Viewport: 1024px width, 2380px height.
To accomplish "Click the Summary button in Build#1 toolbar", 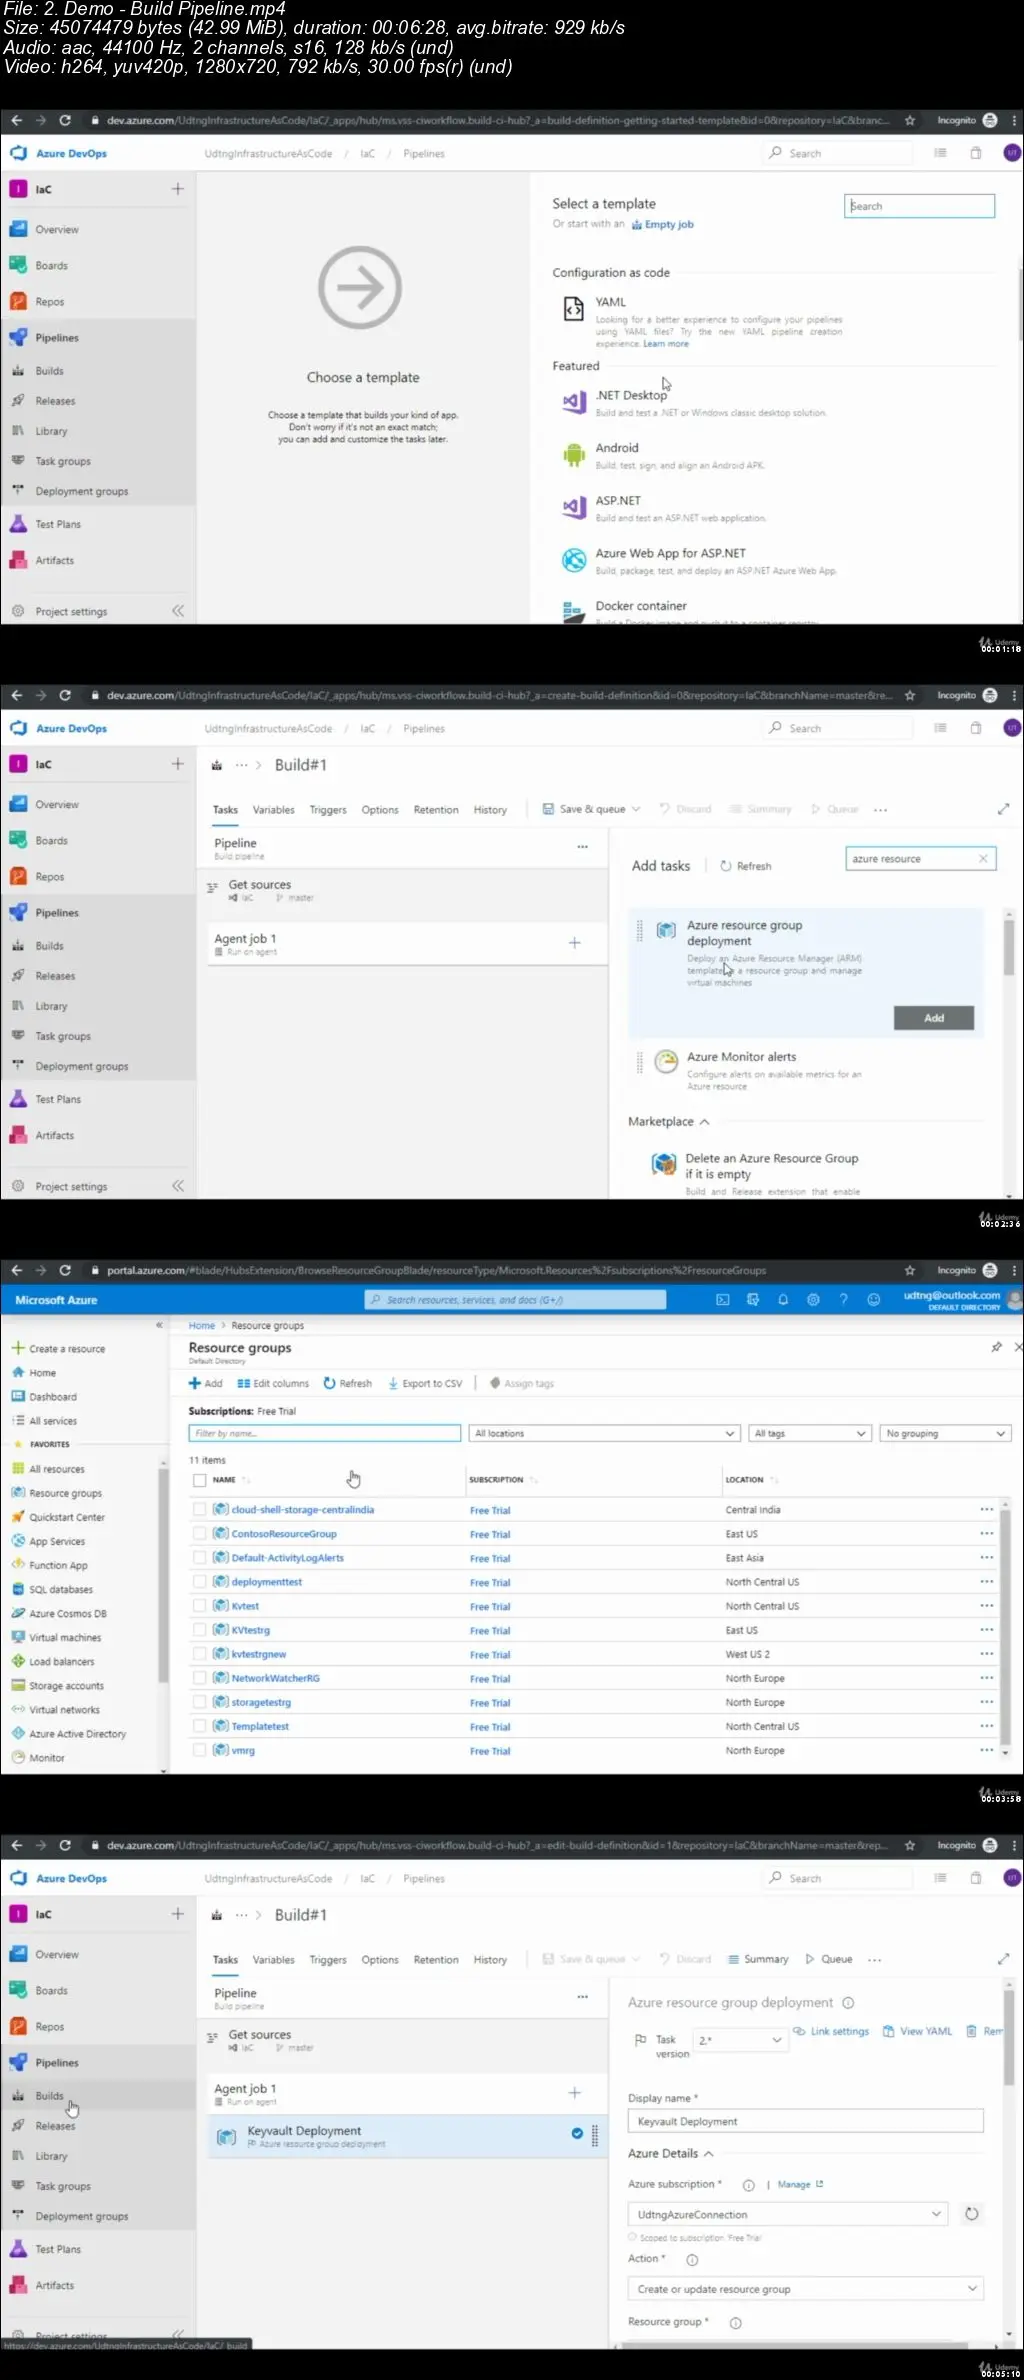I will coord(758,1959).
